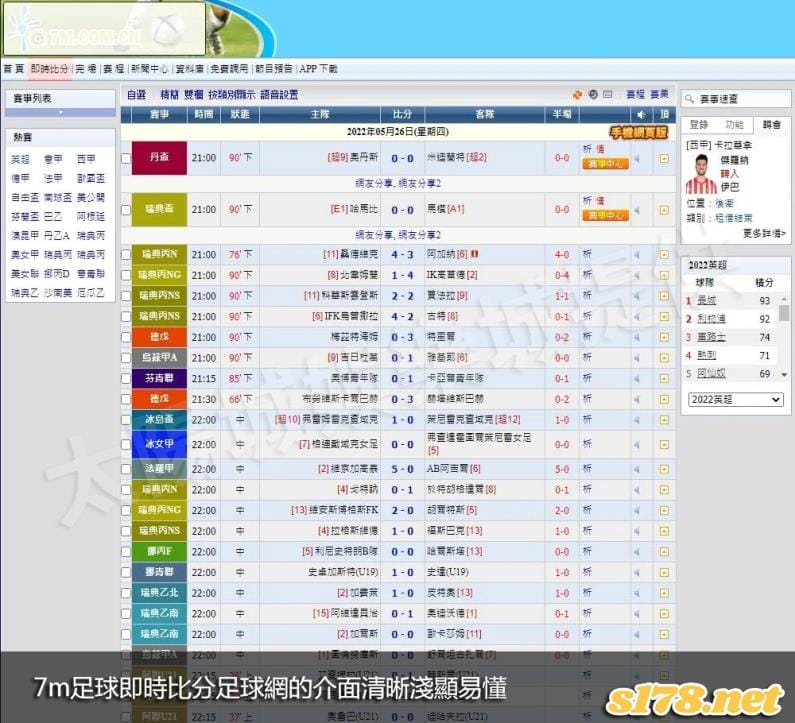Tick checkbox of 烏茲甲A 21:00 row

coord(126,358)
